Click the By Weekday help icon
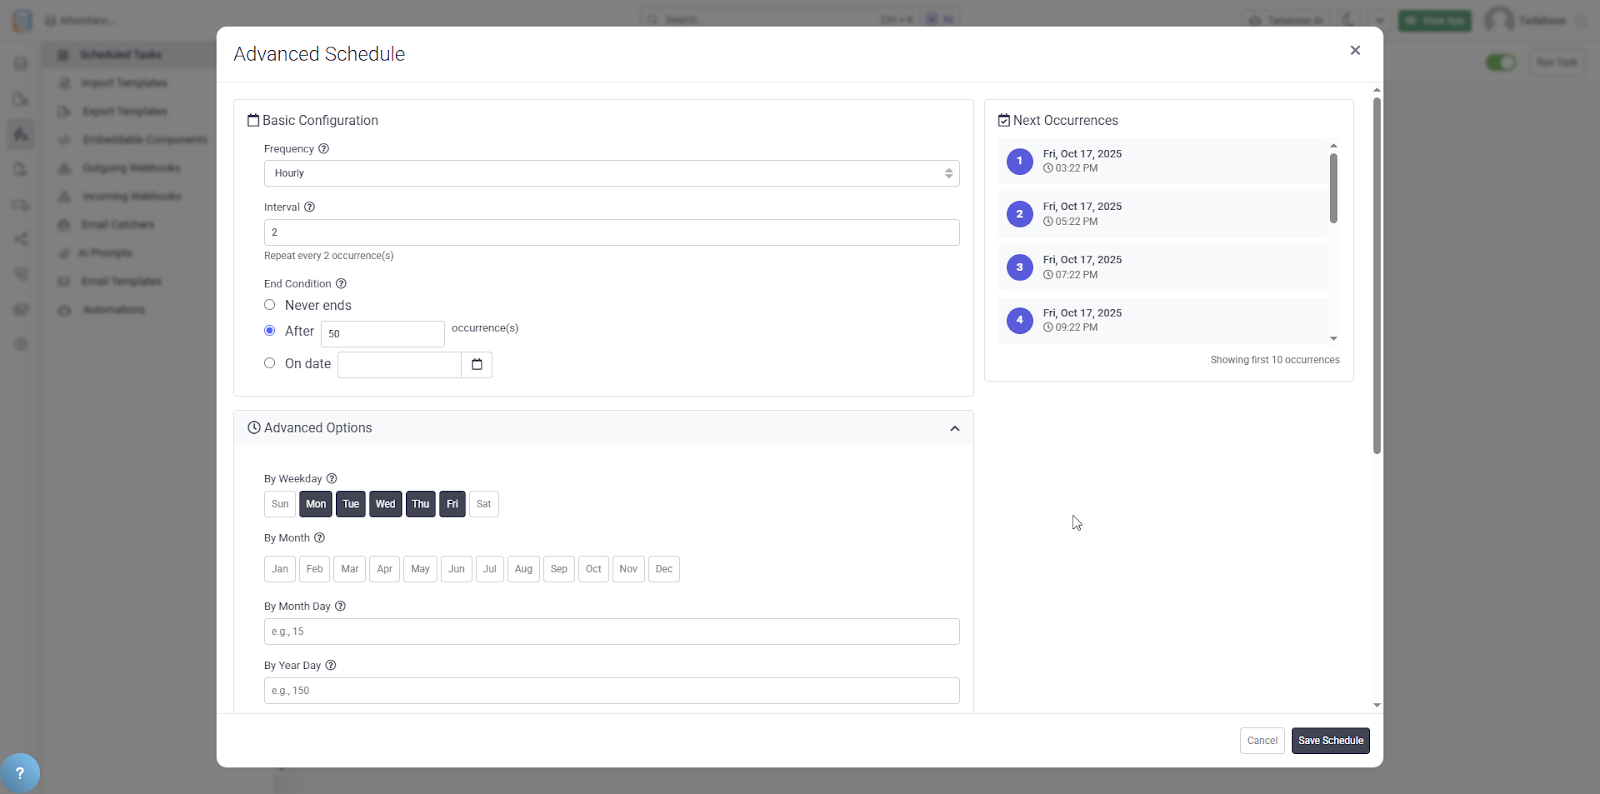 332,479
